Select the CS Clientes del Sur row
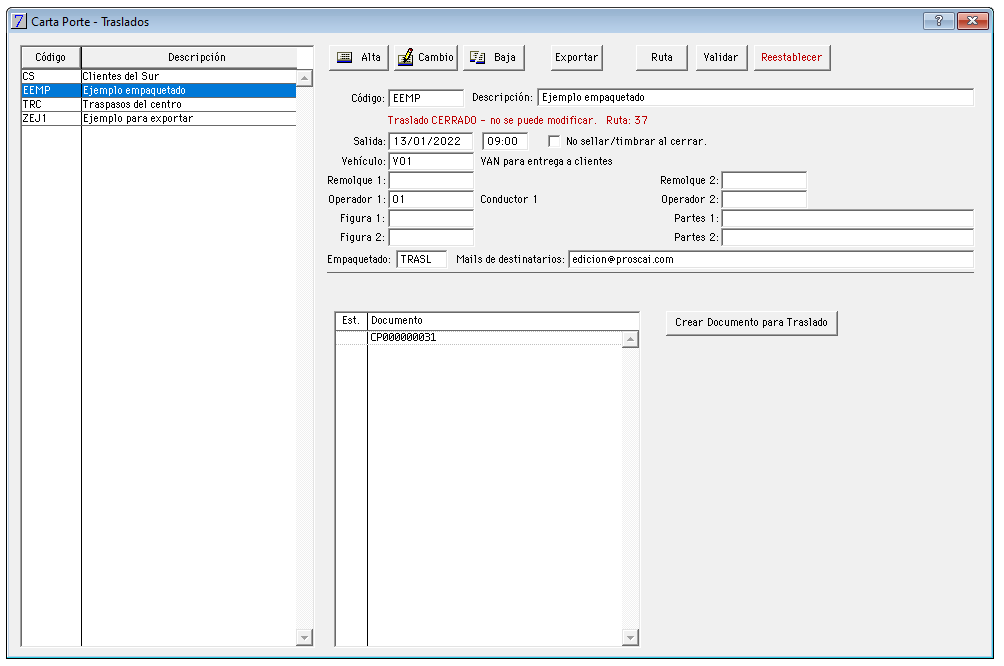This screenshot has width=1004, height=666. pyautogui.click(x=159, y=76)
